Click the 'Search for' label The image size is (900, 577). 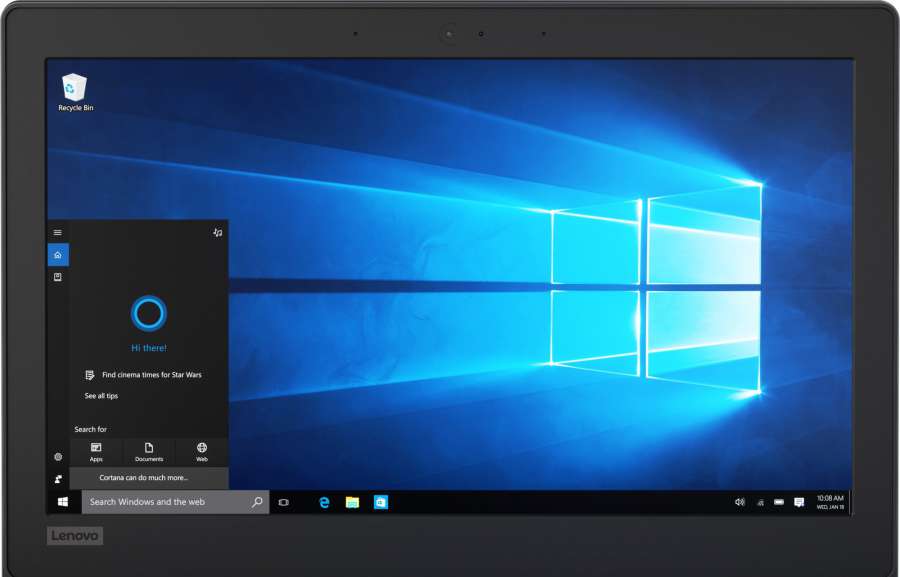pos(91,429)
